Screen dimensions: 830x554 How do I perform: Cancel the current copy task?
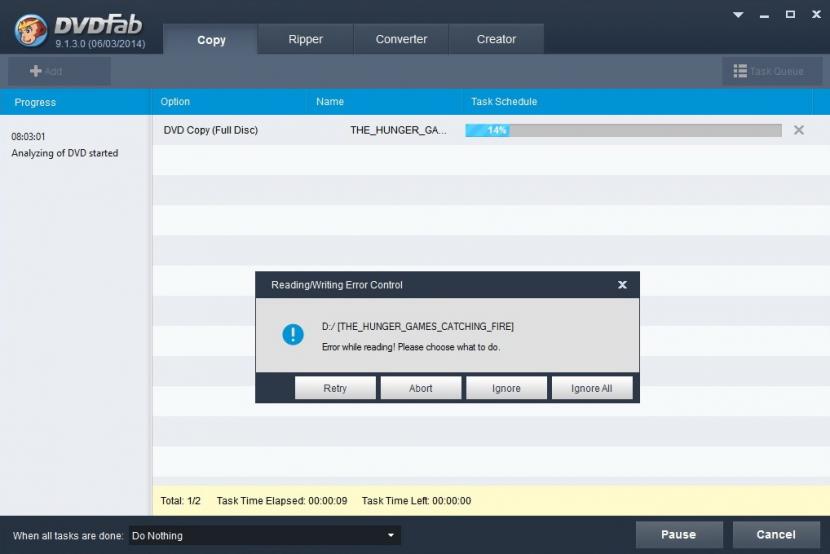(776, 534)
